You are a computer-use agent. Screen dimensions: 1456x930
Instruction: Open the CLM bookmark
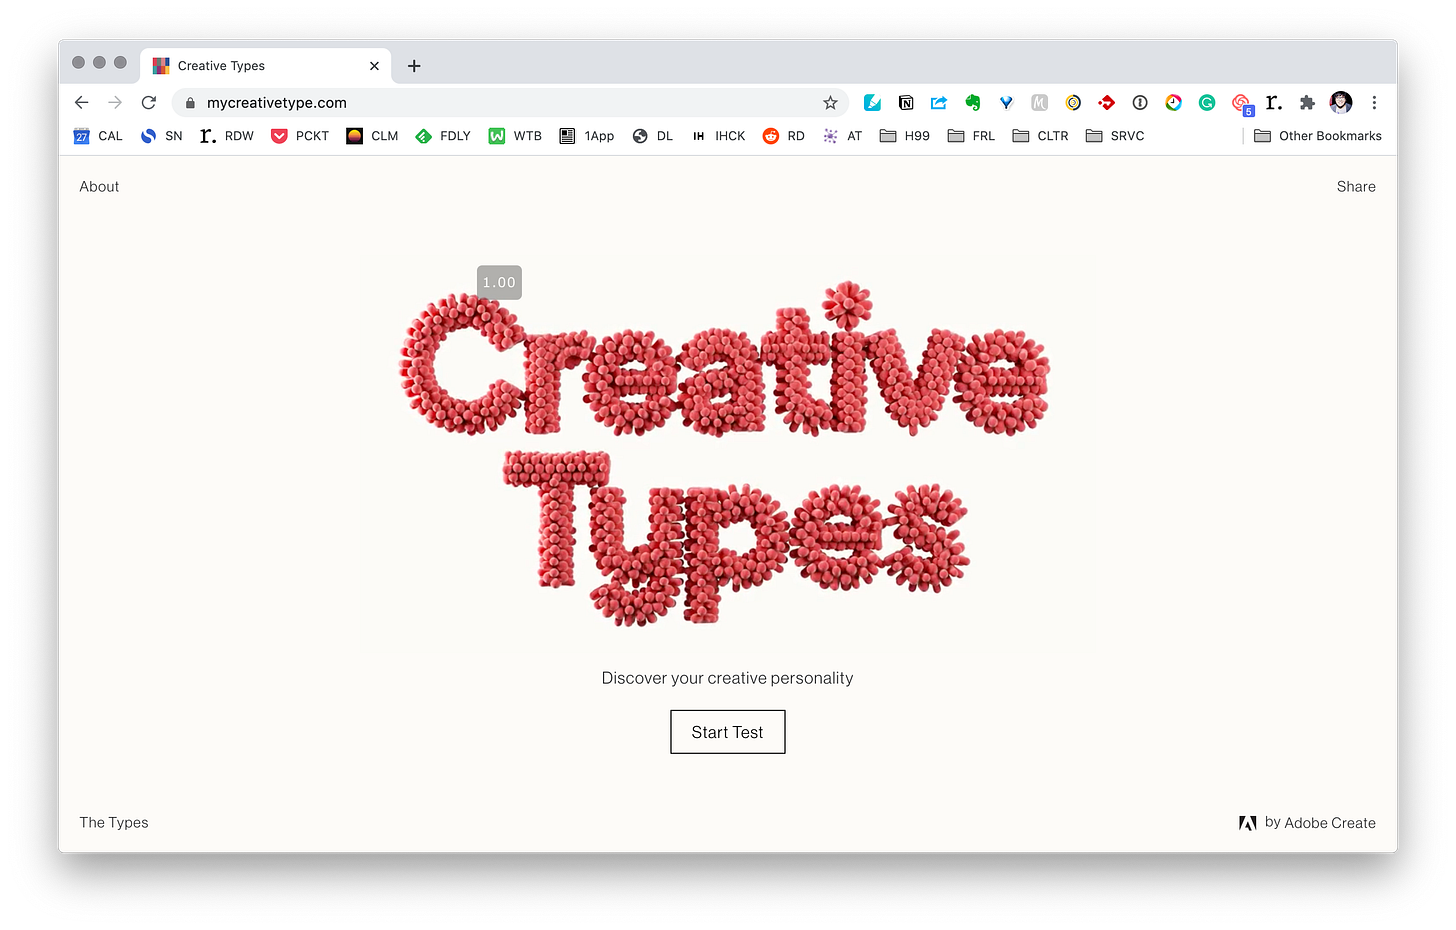[372, 136]
